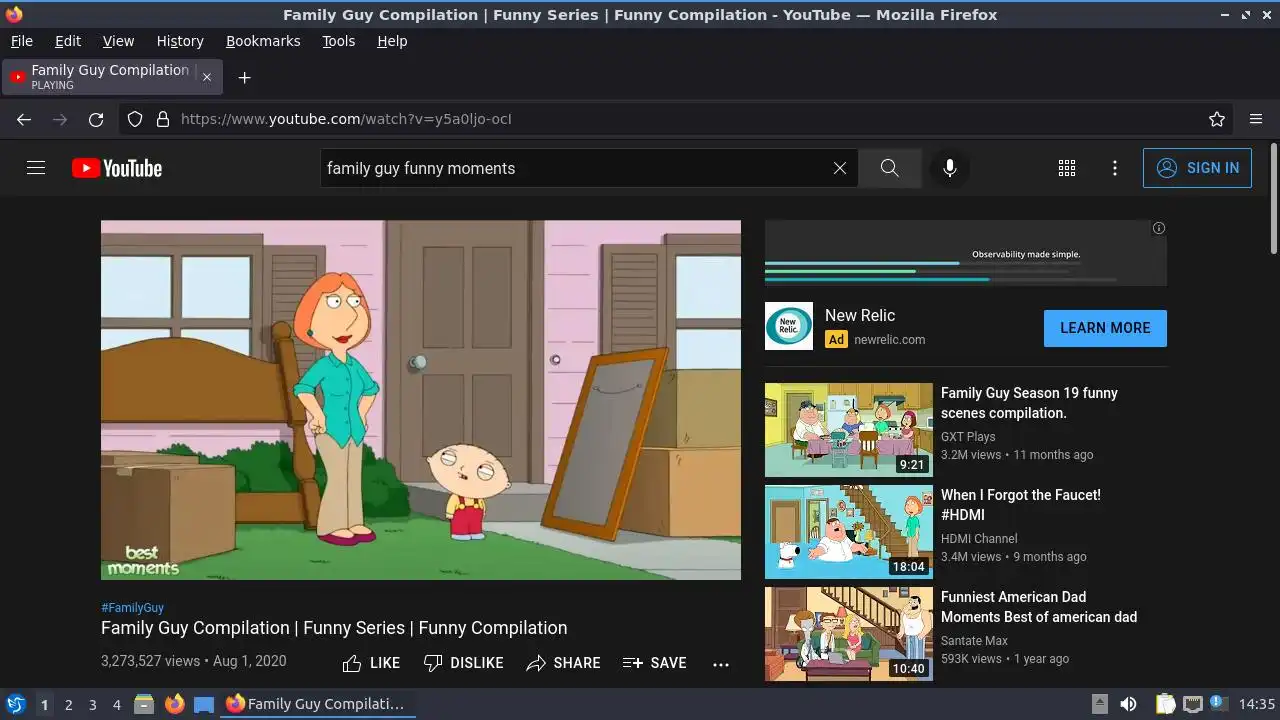Viewport: 1280px width, 720px height.
Task: Click the #FamilyGuy hashtag link
Action: [x=132, y=607]
